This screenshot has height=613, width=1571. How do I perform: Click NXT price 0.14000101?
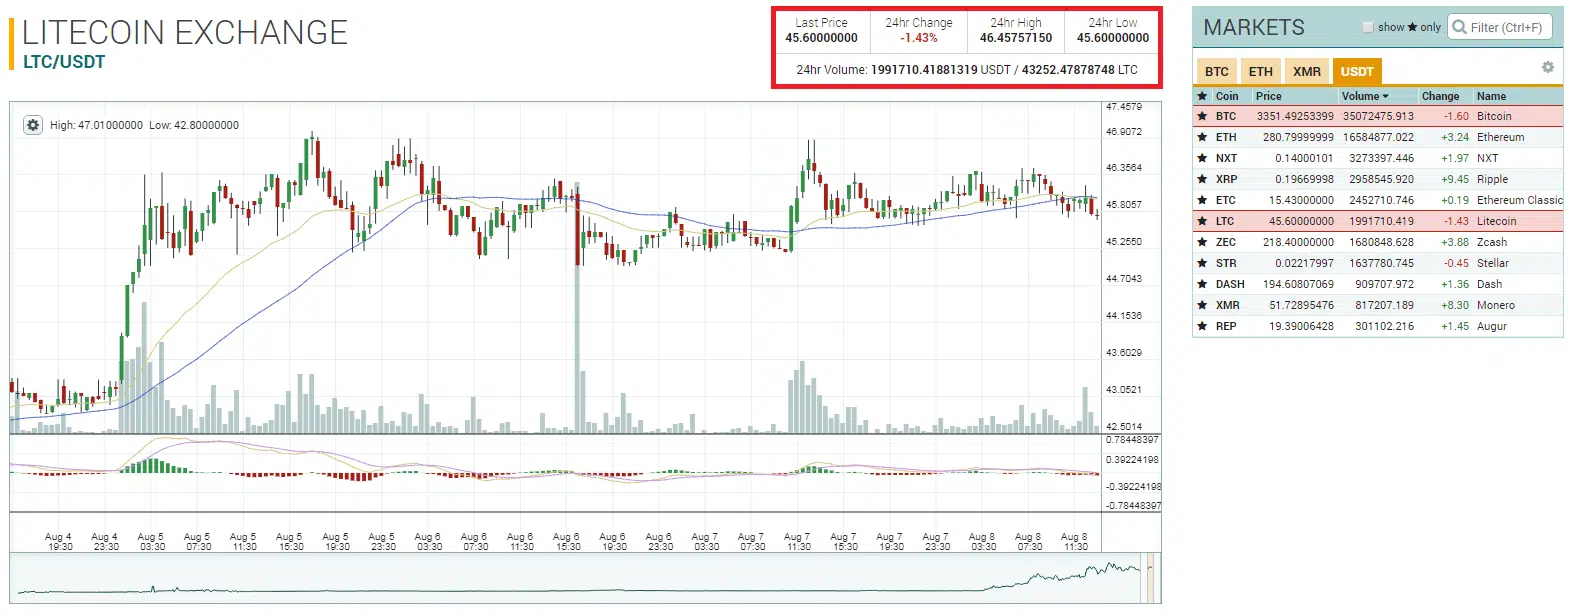[1304, 158]
